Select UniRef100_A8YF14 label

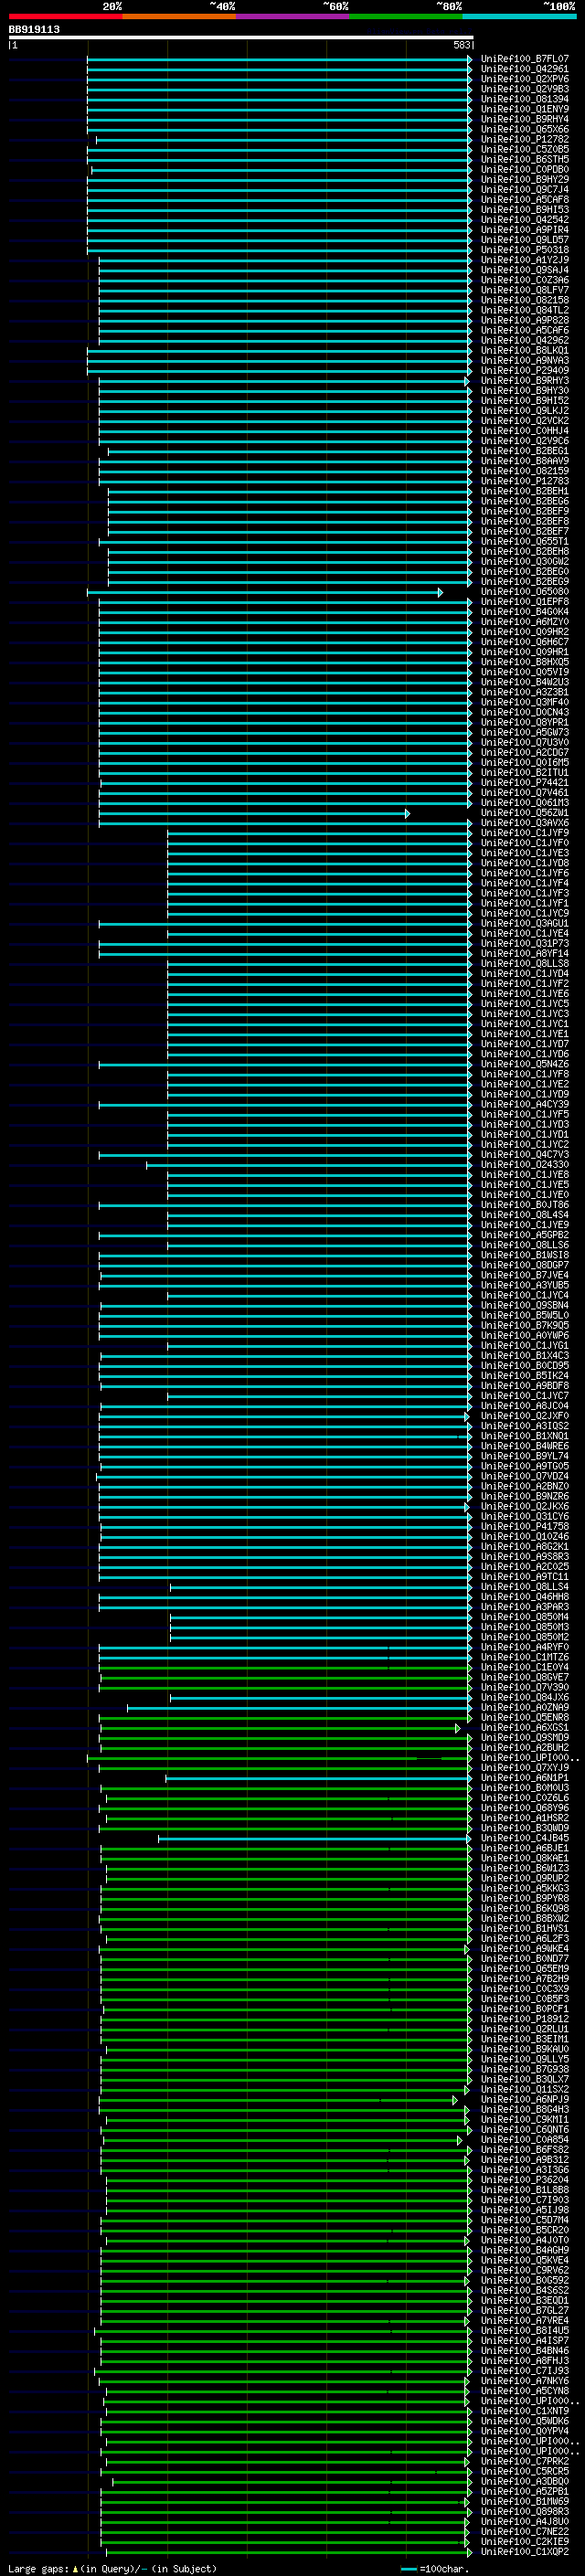(x=525, y=953)
